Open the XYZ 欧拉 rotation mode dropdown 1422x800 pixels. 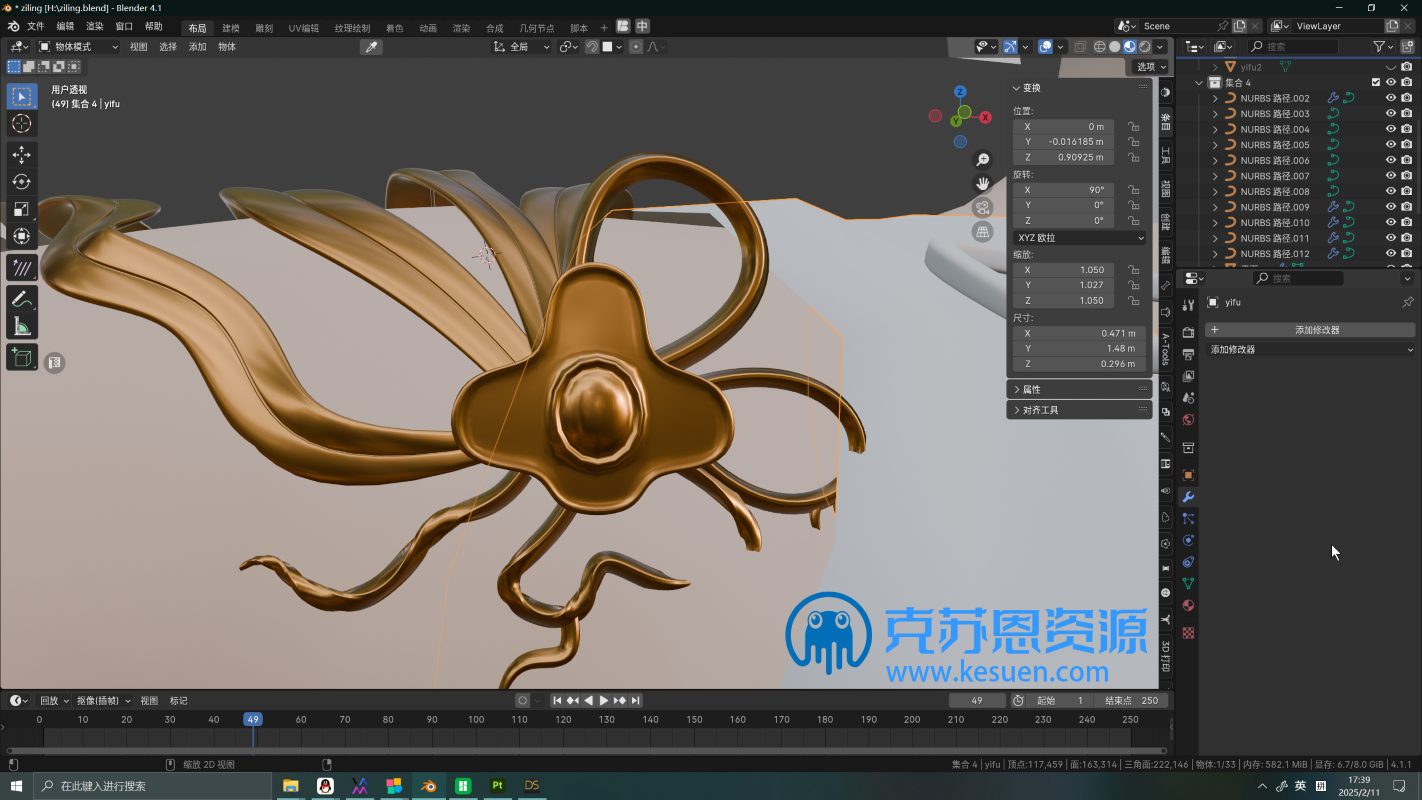(1079, 238)
